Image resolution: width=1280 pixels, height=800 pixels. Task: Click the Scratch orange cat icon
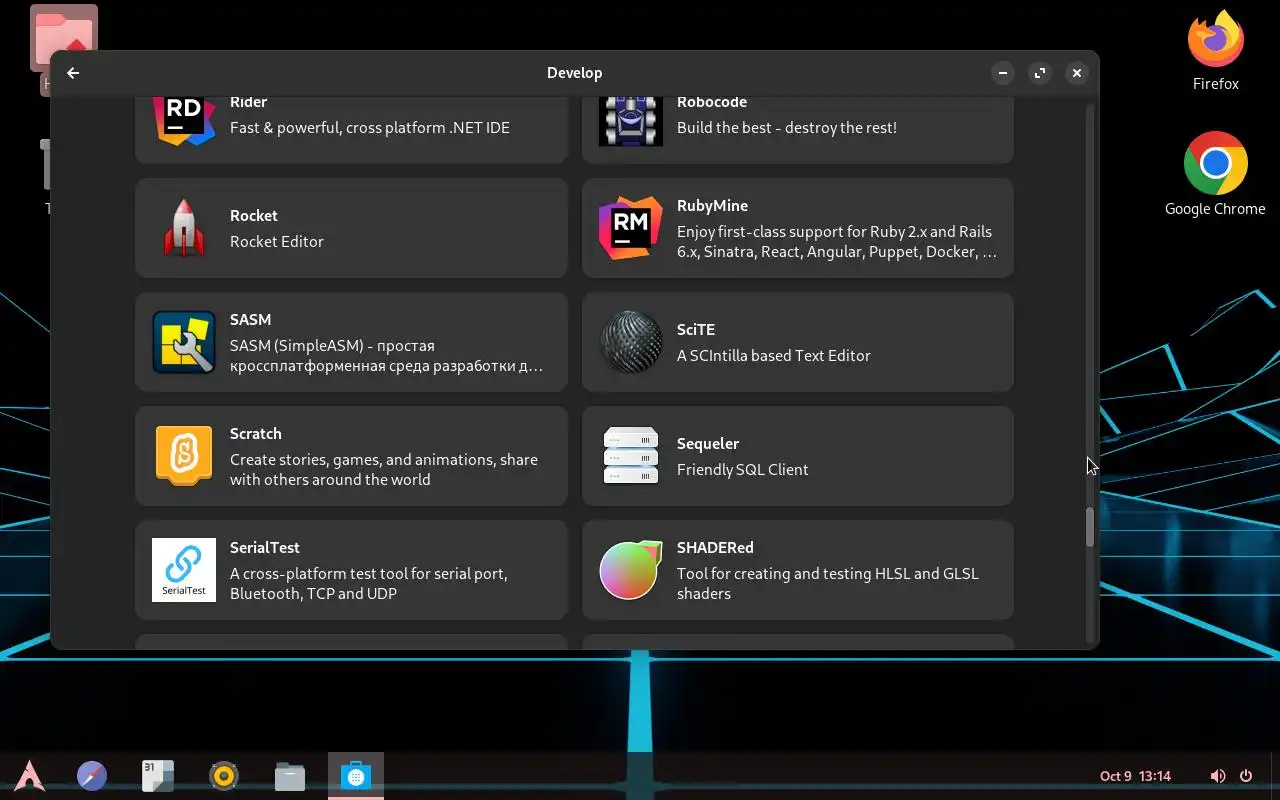coord(184,456)
